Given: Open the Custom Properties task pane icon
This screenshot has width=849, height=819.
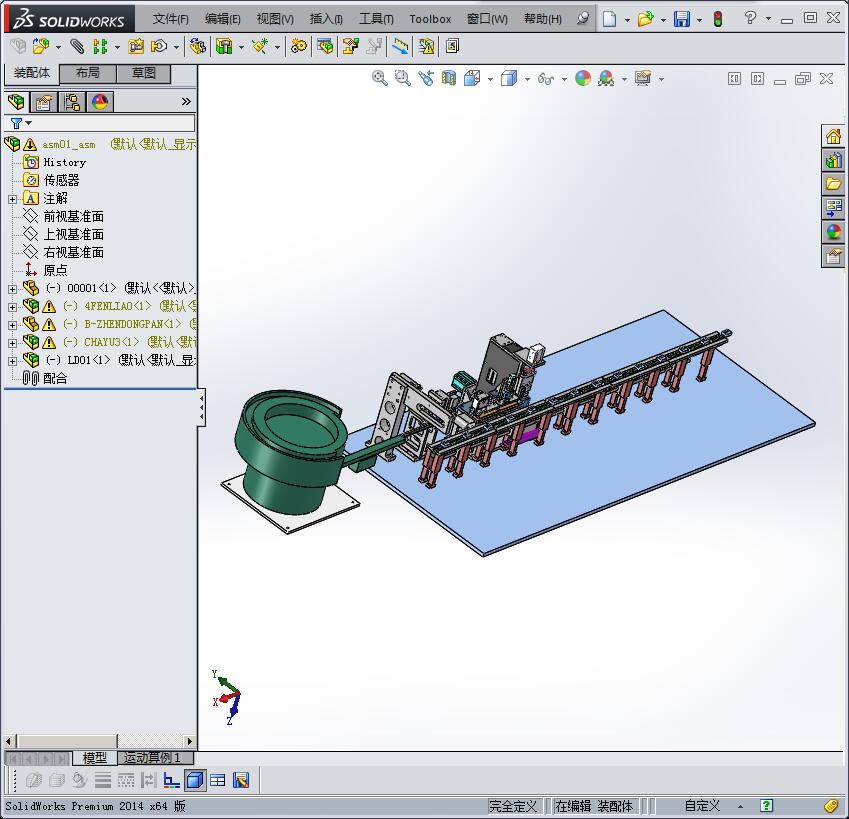Looking at the screenshot, I should point(833,255).
